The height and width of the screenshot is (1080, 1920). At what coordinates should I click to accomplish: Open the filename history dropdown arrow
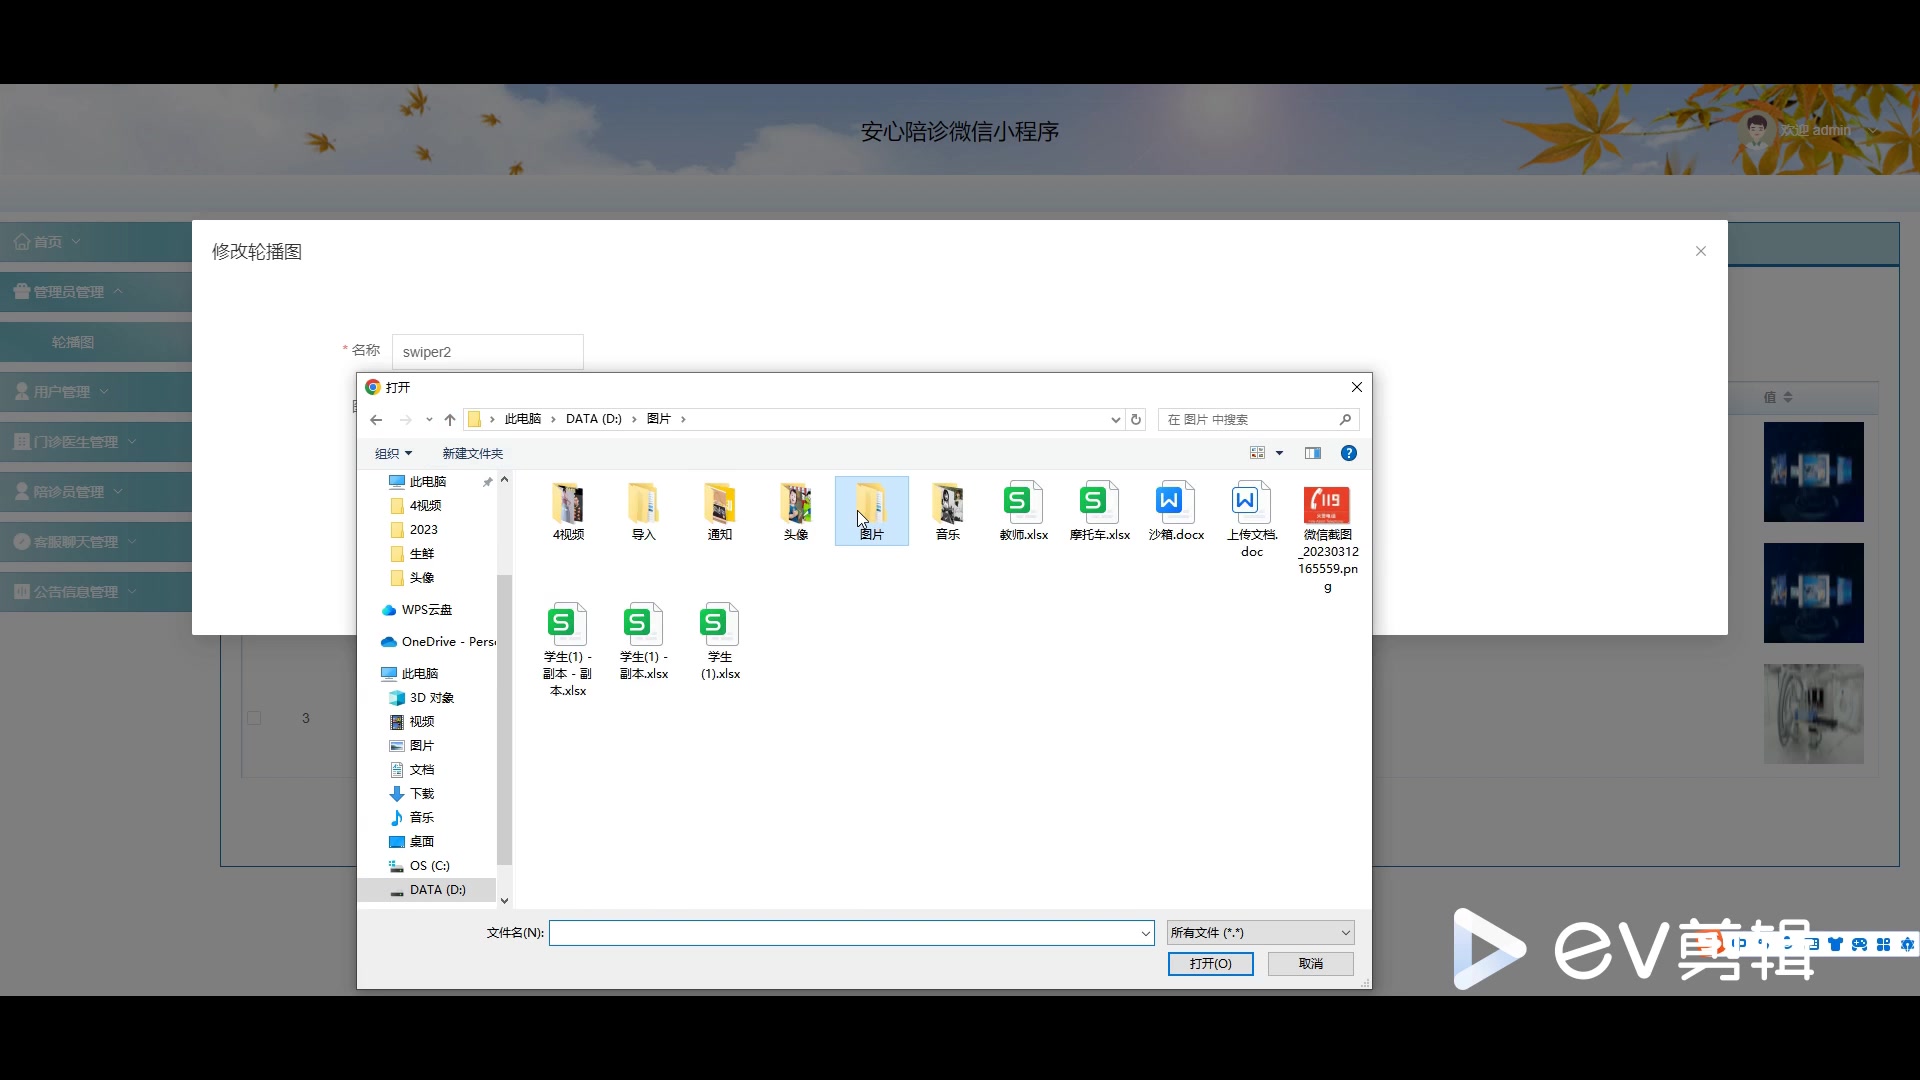(1145, 933)
